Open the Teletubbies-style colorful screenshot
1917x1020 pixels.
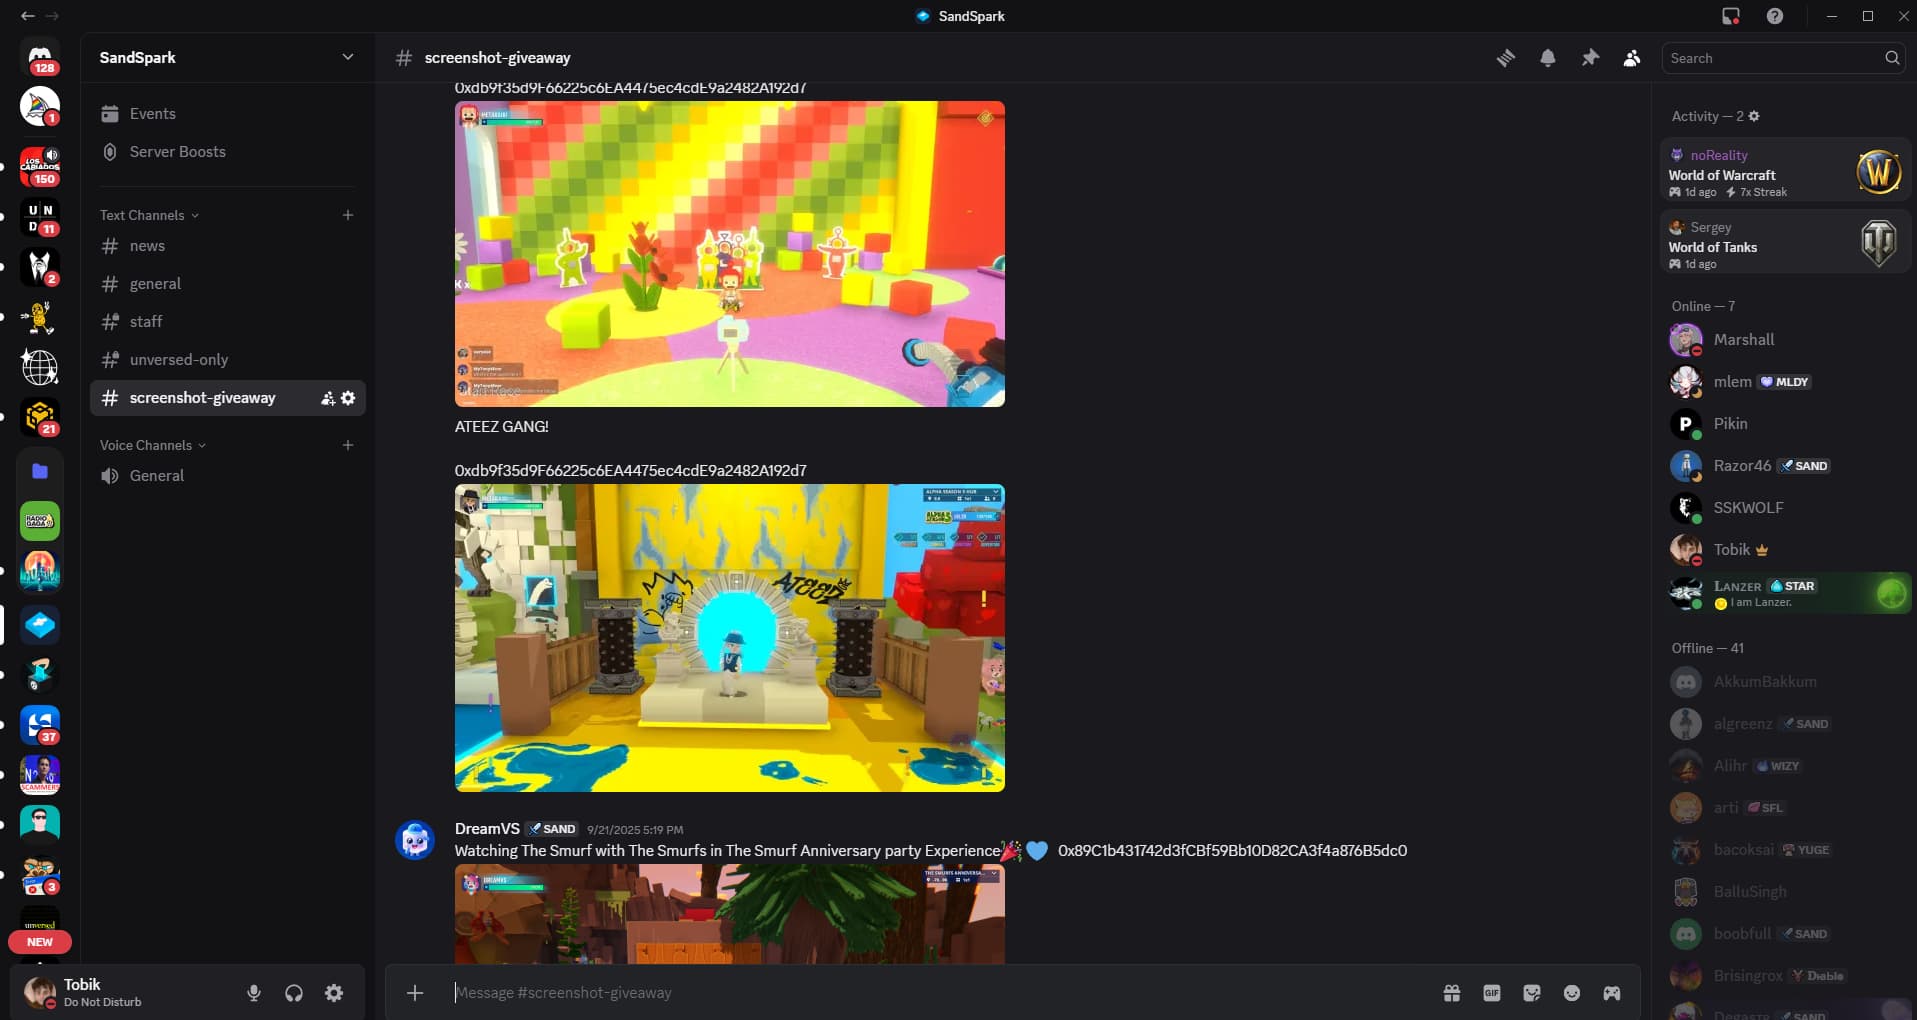coord(730,254)
